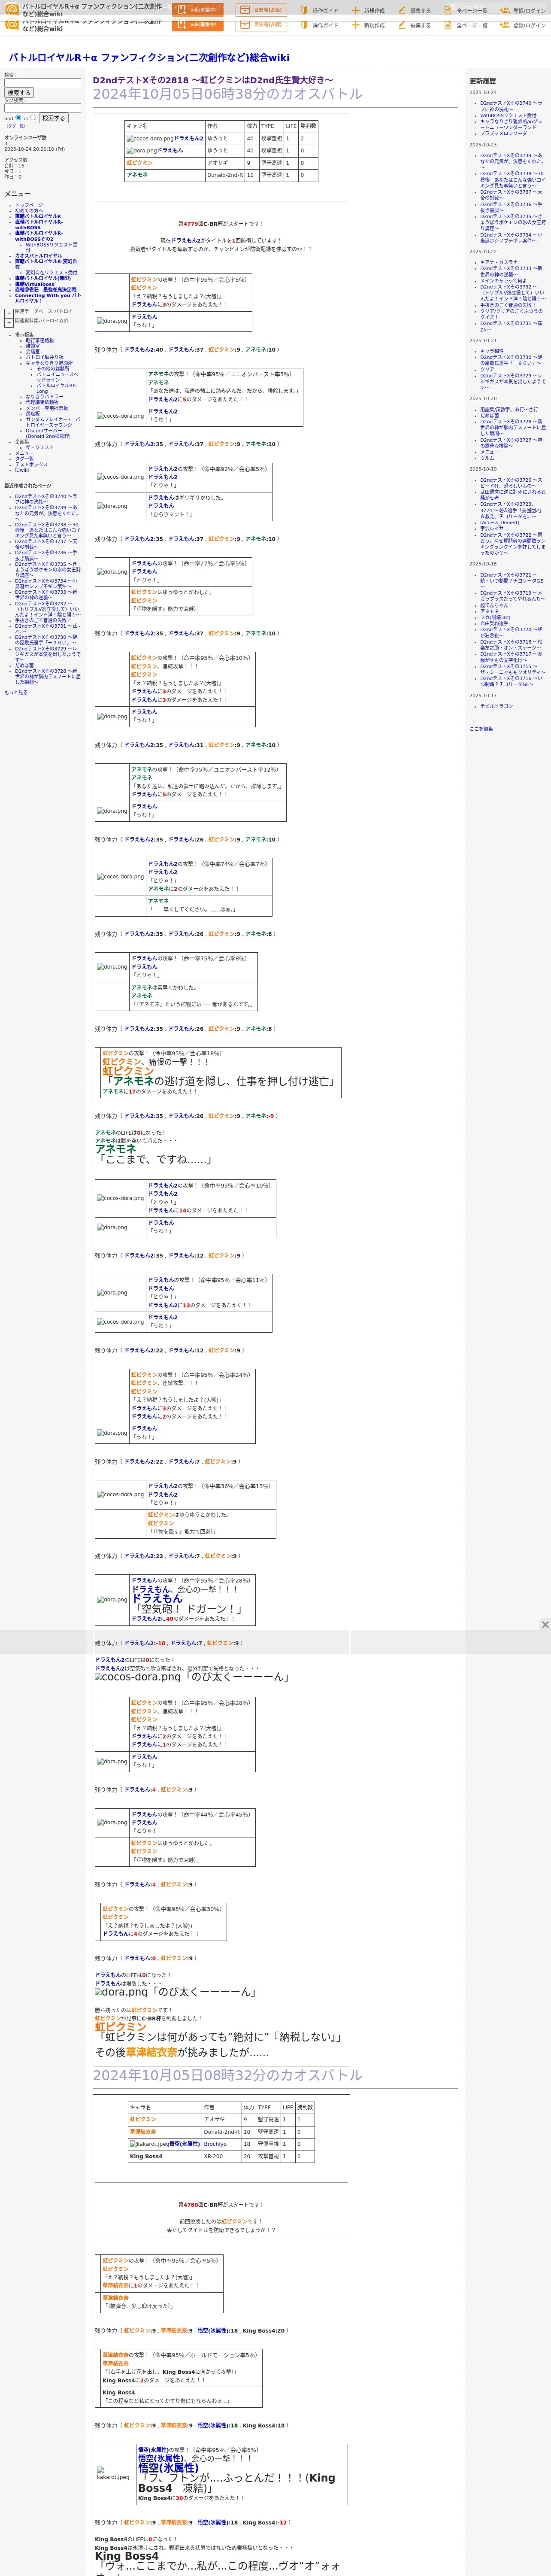Open the ザ・クエスト link
The height and width of the screenshot is (2576, 551).
40,447
